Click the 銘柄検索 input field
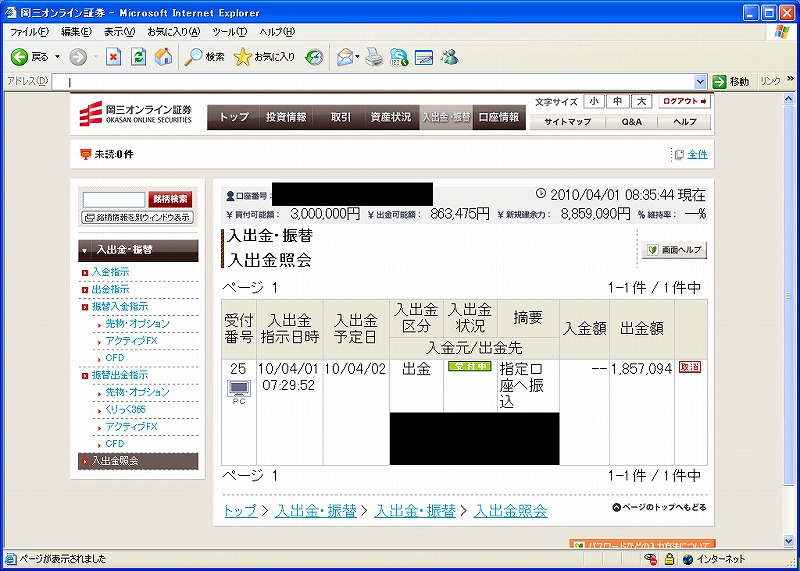This screenshot has width=800, height=571. [113, 199]
